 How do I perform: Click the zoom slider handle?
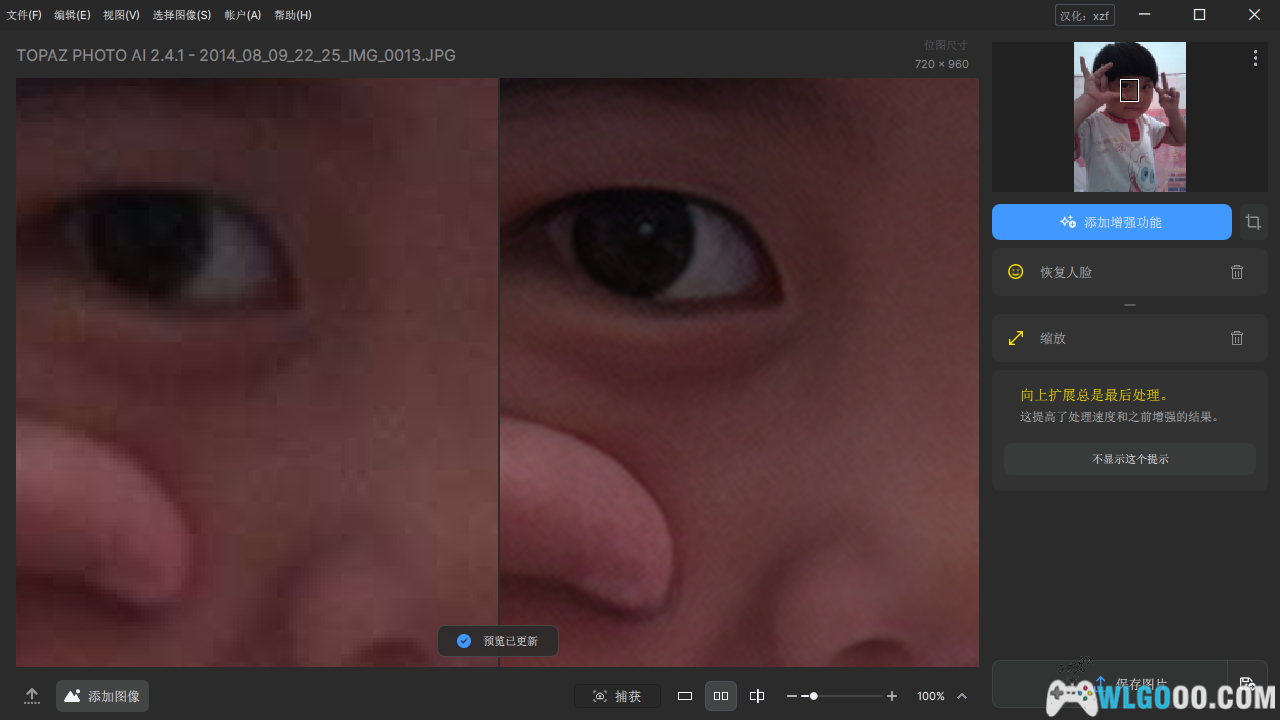[x=814, y=696]
